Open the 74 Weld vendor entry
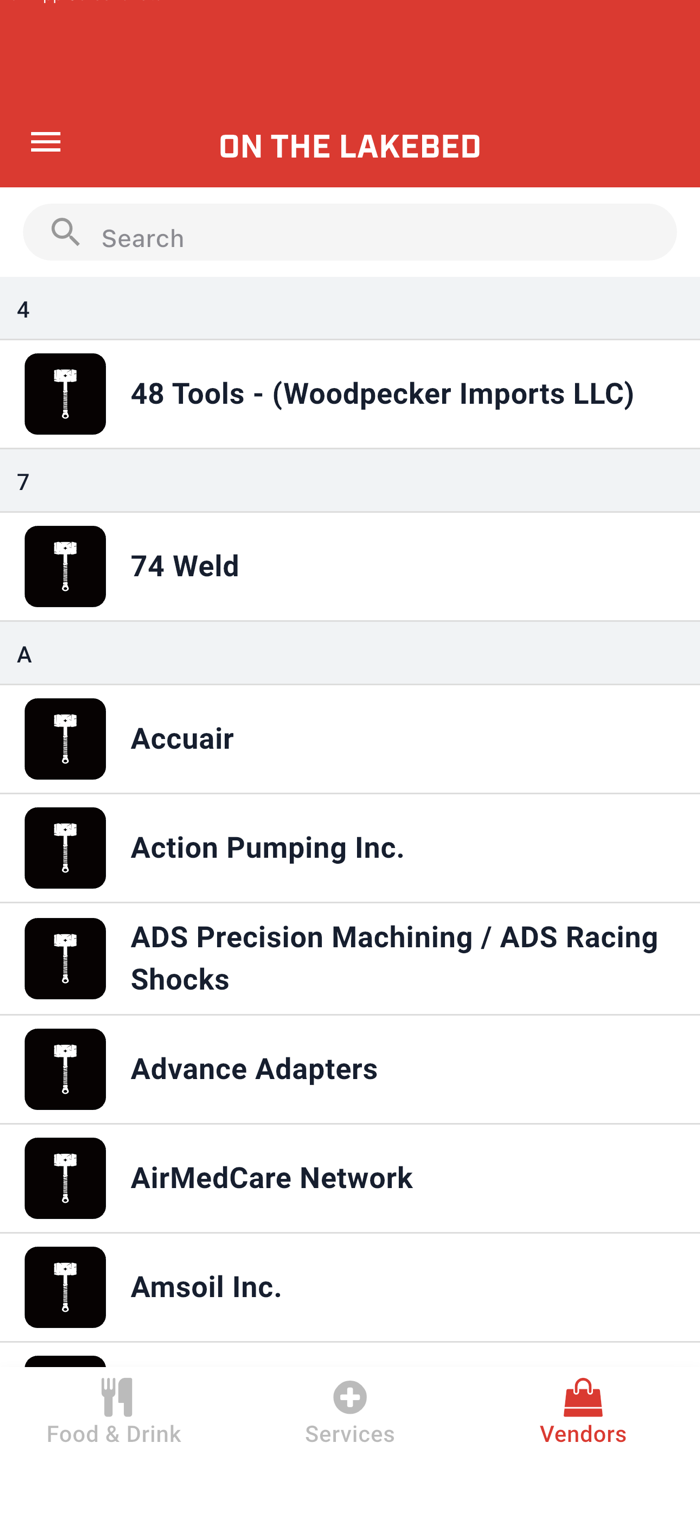This screenshot has height=1517, width=700. tap(185, 566)
